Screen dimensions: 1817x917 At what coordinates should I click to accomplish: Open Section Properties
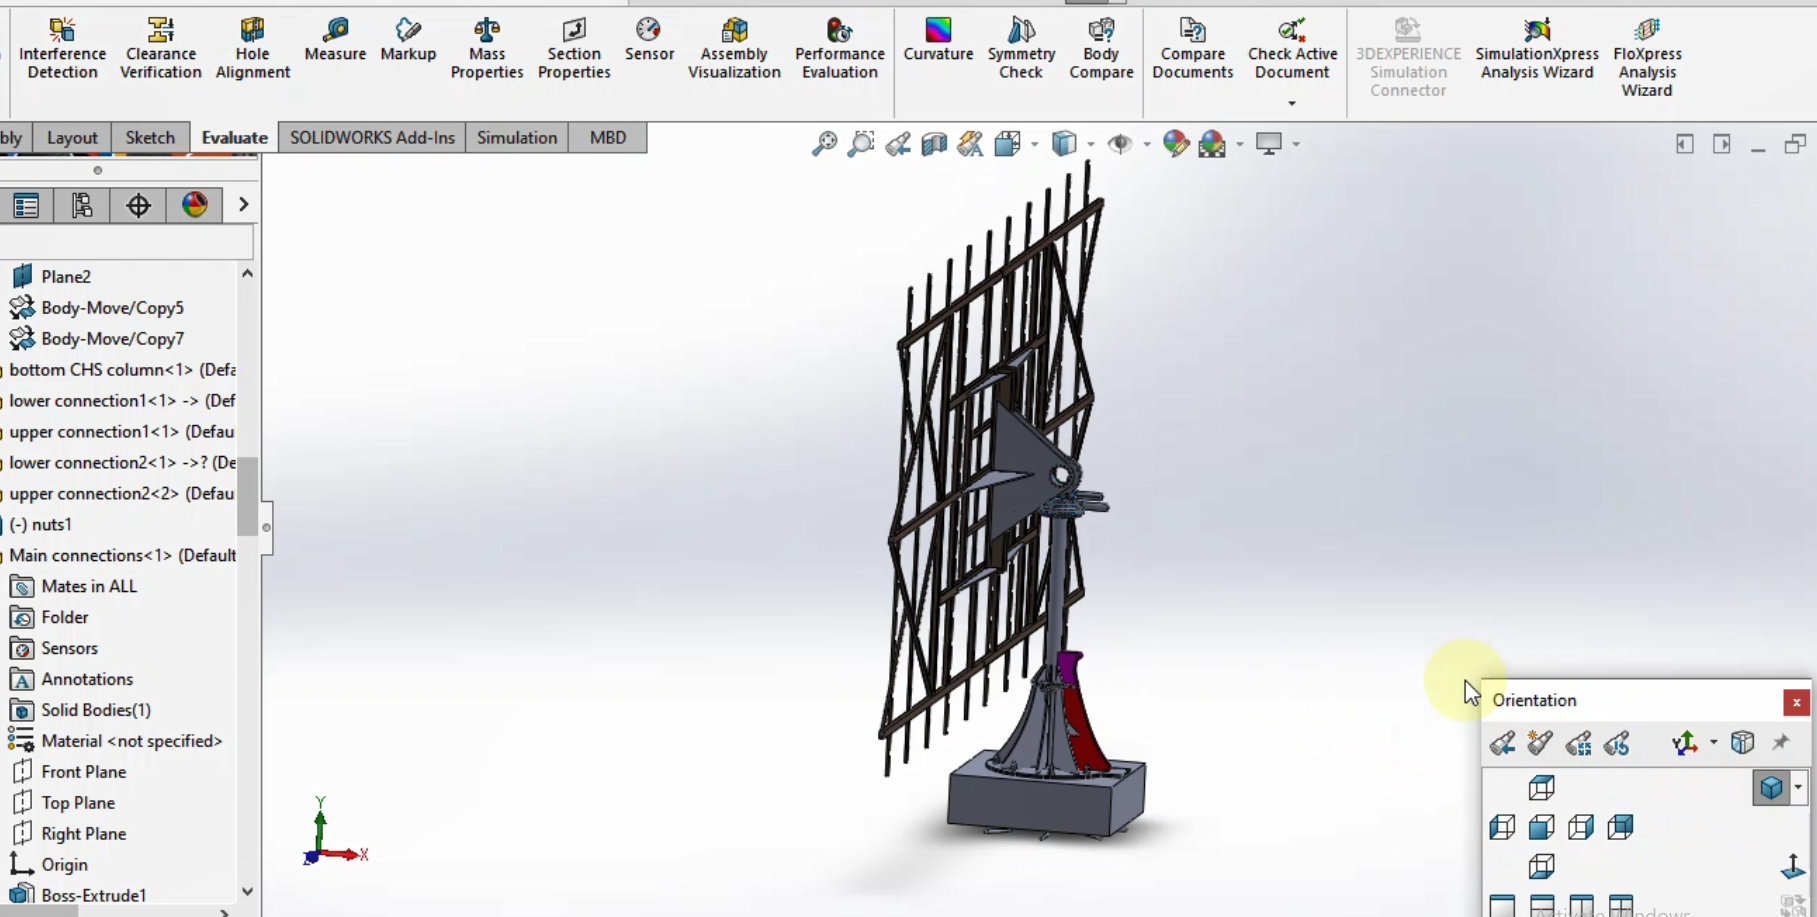(574, 48)
